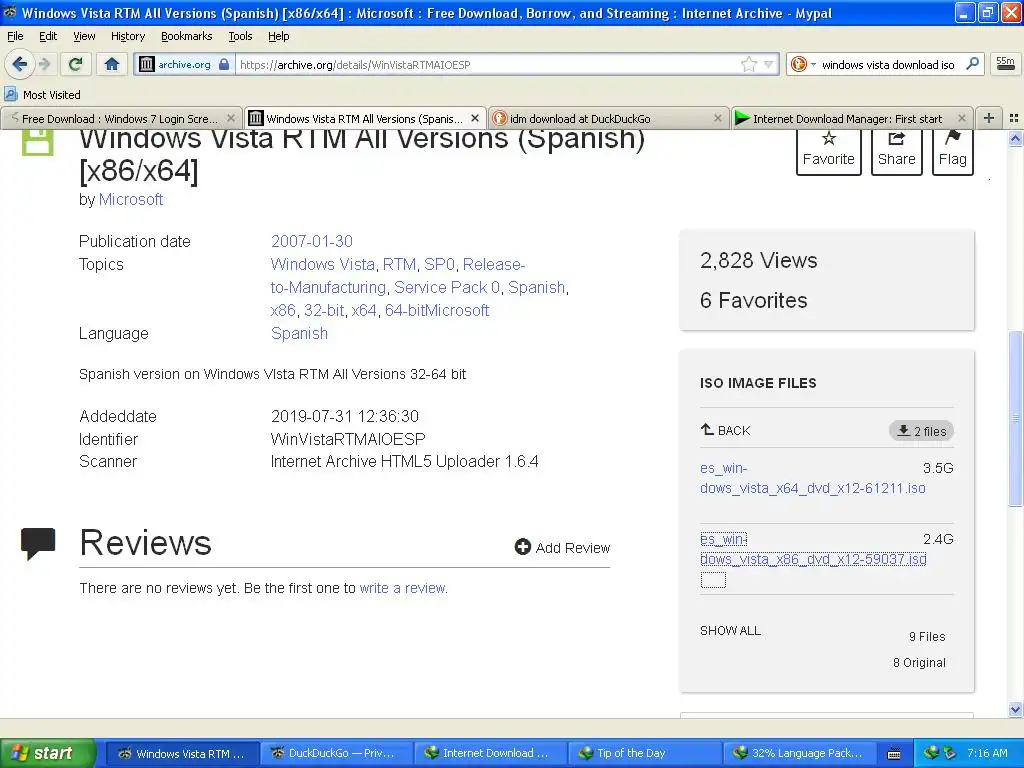Click the Share button
The image size is (1024, 768).
click(896, 152)
